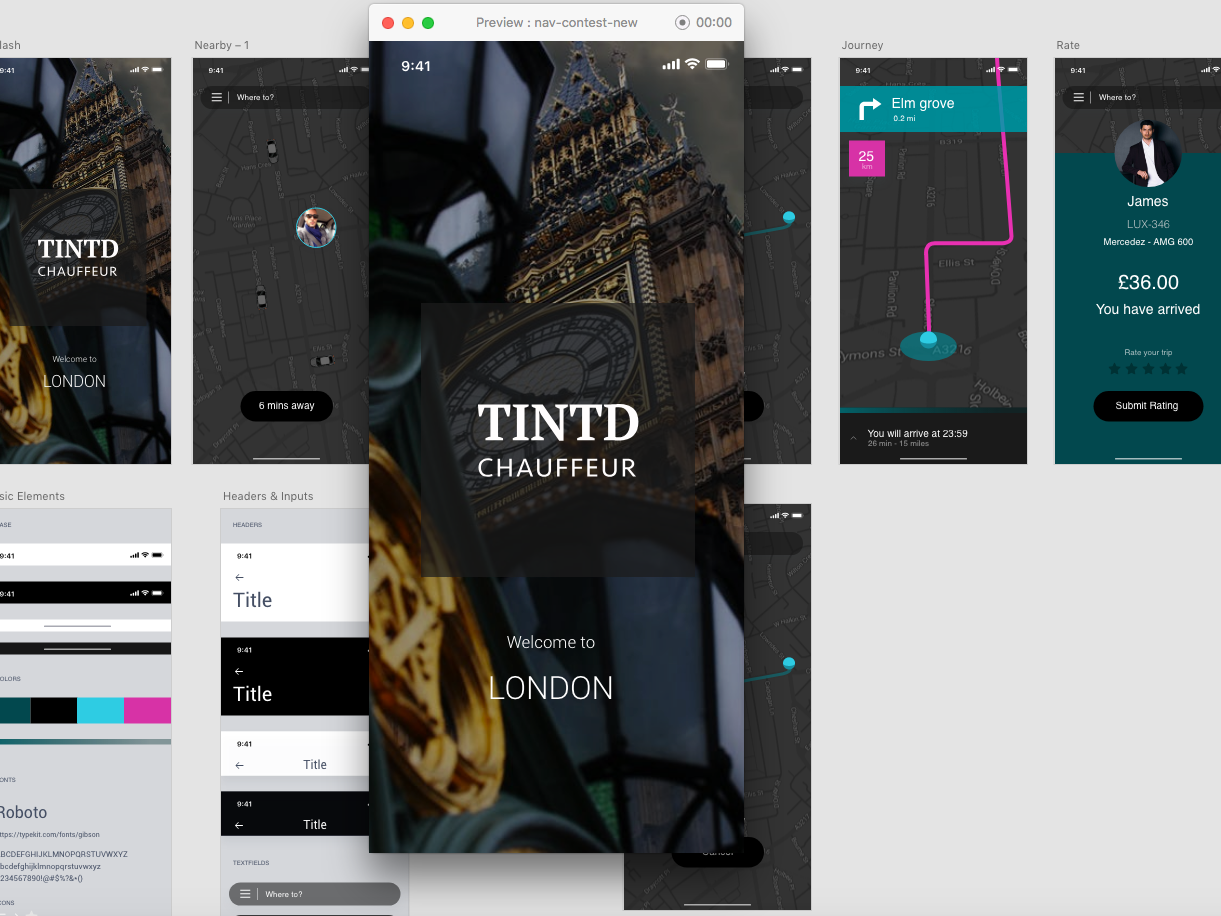This screenshot has height=916, width=1221.
Task: Select the HEADERS section label
Action: tap(247, 525)
